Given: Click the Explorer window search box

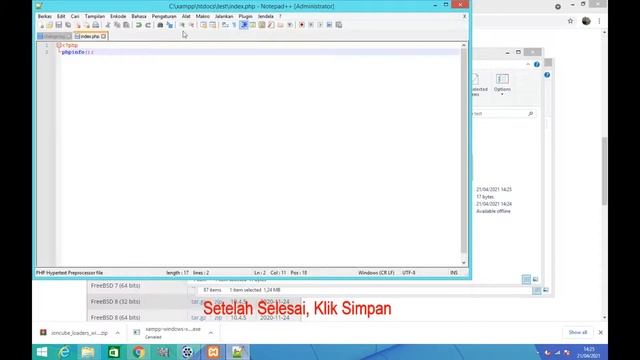Looking at the screenshot, I should click(504, 113).
